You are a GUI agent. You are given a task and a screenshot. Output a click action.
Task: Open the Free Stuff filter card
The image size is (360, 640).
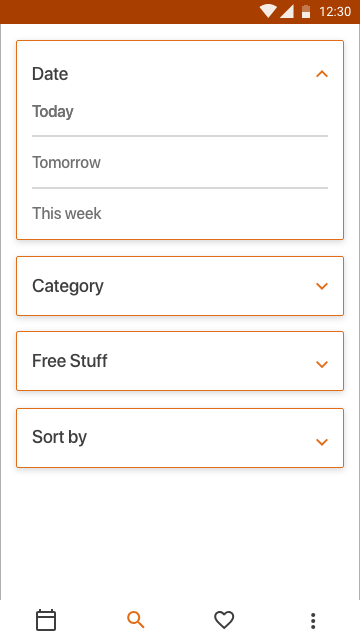tap(180, 361)
